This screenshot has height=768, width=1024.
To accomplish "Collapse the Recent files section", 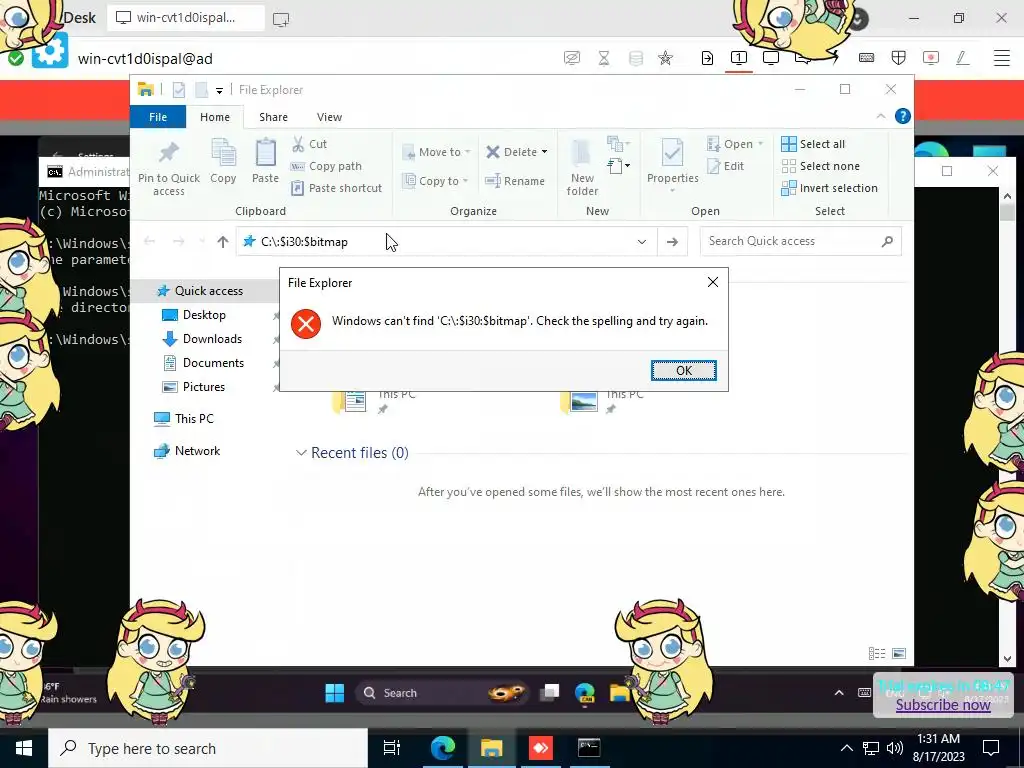I will tap(301, 453).
